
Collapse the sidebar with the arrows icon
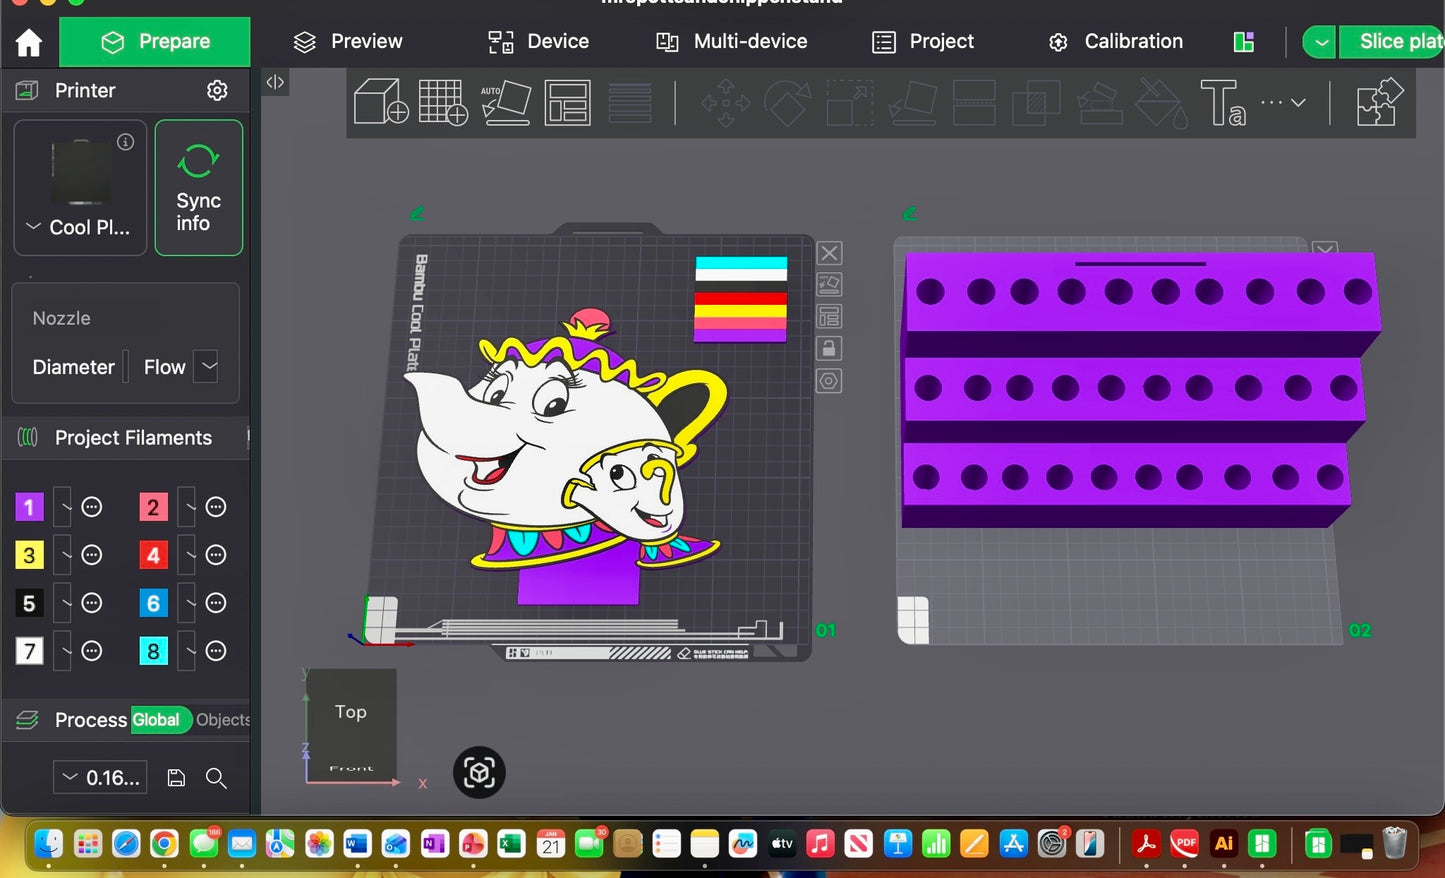pos(275,82)
